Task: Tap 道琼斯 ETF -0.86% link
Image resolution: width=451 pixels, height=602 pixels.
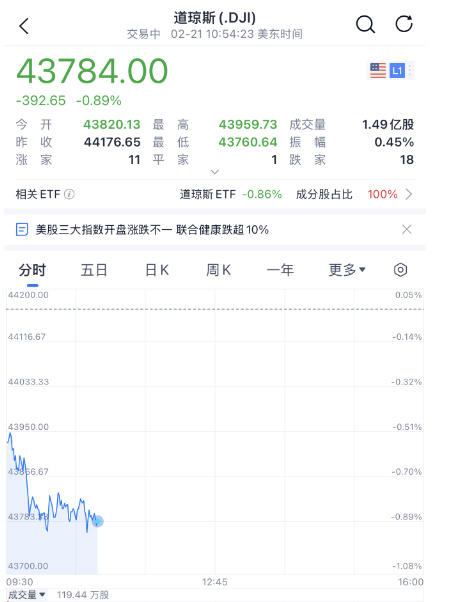Action: coord(231,194)
